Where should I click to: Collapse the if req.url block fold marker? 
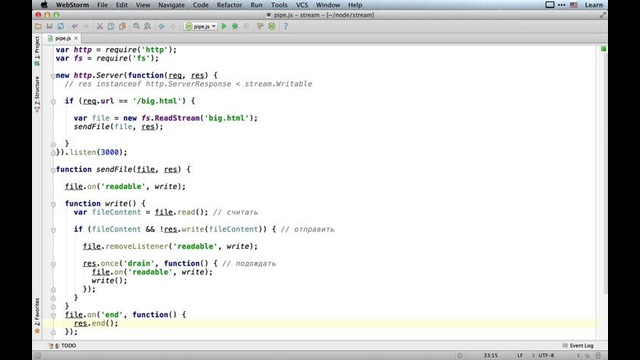pyautogui.click(x=53, y=102)
